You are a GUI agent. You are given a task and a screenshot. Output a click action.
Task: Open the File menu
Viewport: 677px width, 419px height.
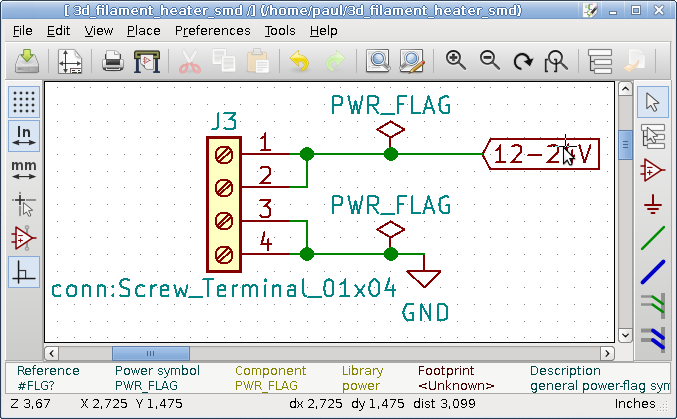[22, 31]
